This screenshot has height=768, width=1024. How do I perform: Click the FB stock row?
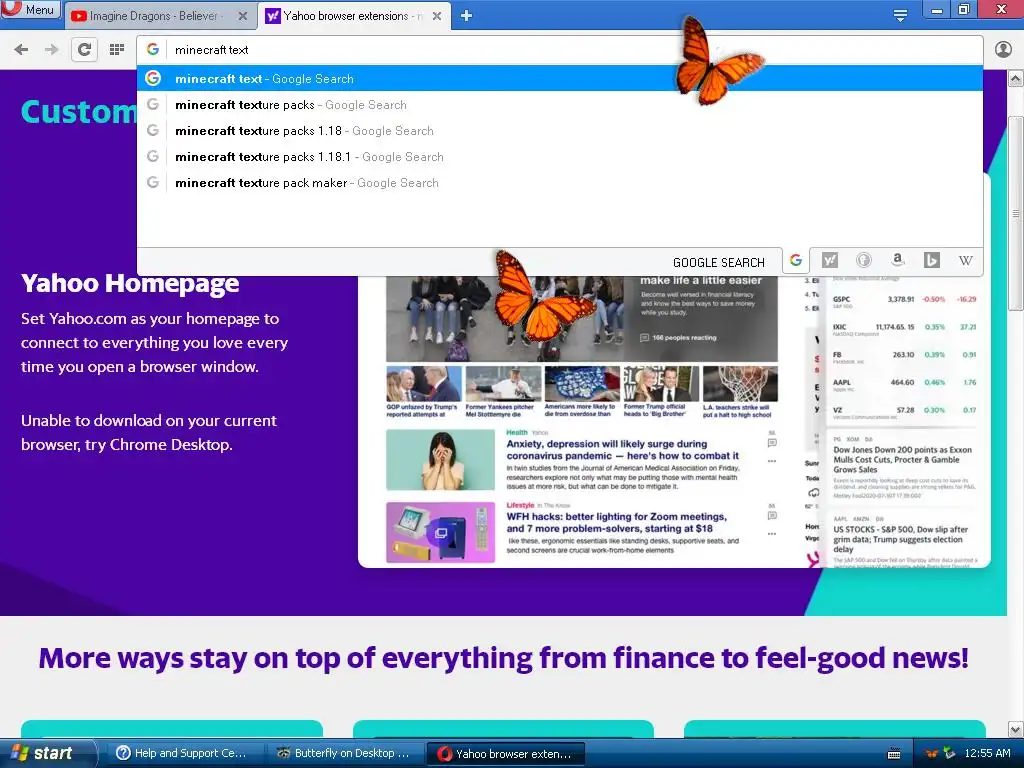(904, 356)
